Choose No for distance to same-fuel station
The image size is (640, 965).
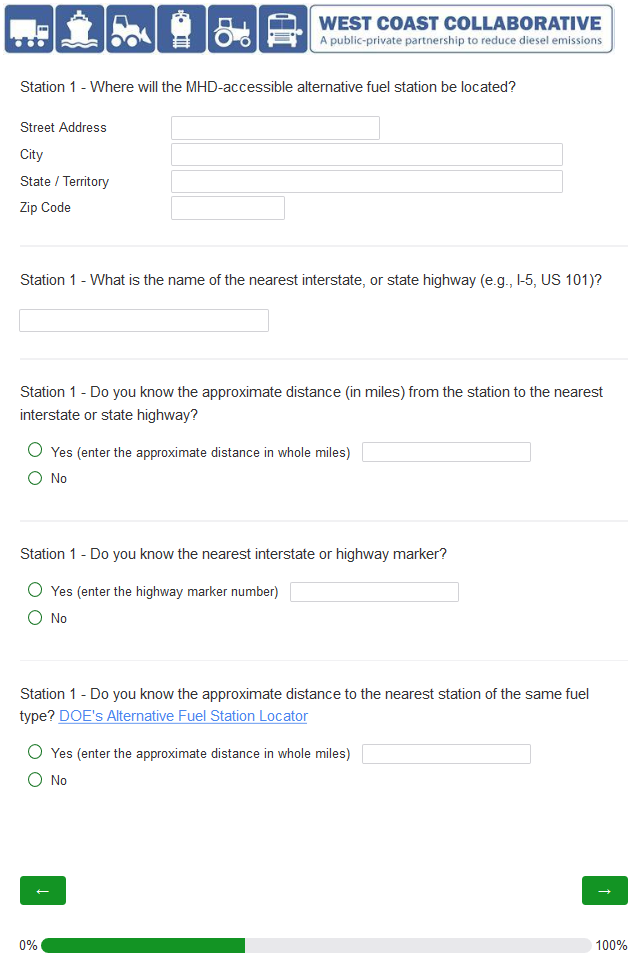pos(36,780)
